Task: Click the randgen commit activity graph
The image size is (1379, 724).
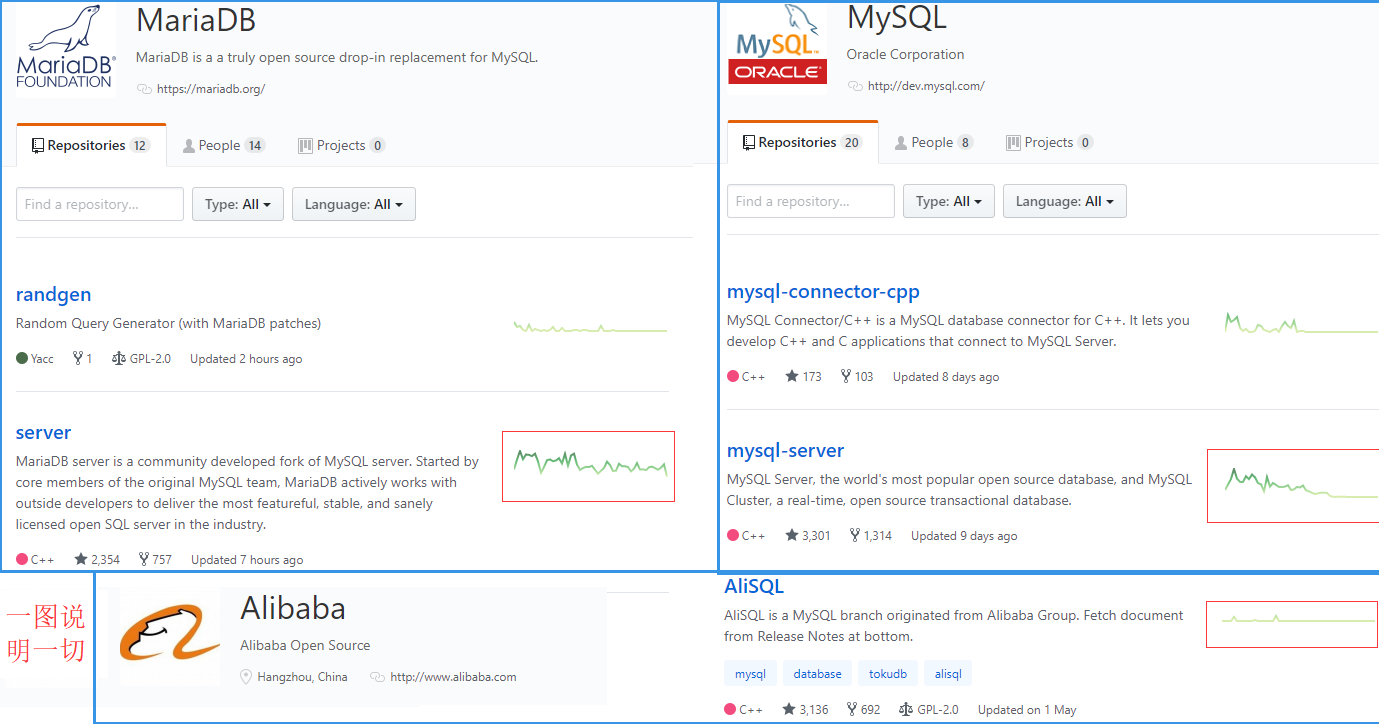Action: click(x=590, y=327)
